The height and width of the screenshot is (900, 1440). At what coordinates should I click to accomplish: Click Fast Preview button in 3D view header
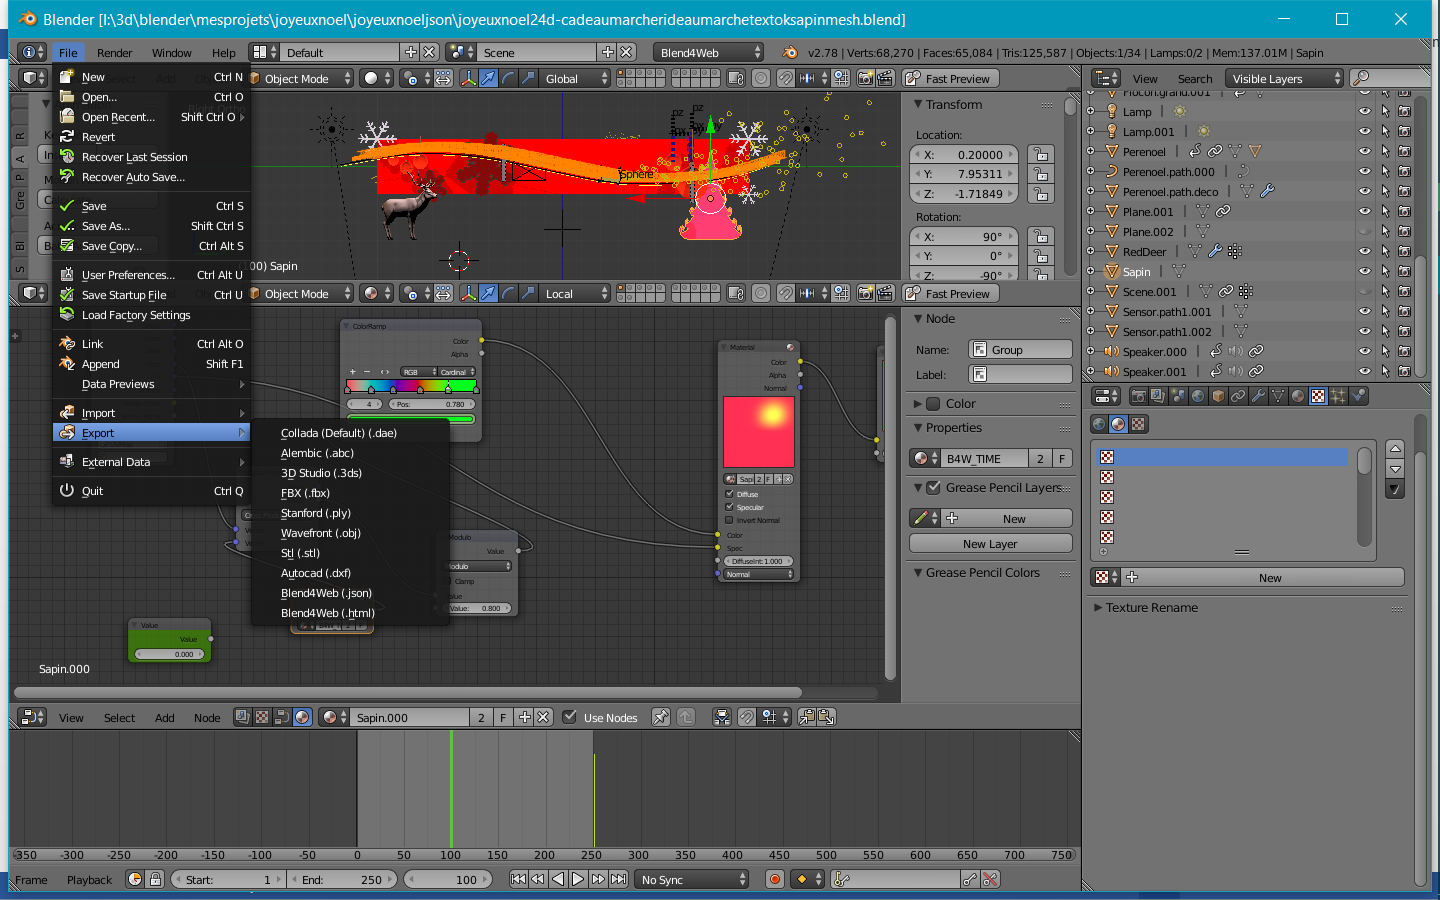pyautogui.click(x=950, y=78)
